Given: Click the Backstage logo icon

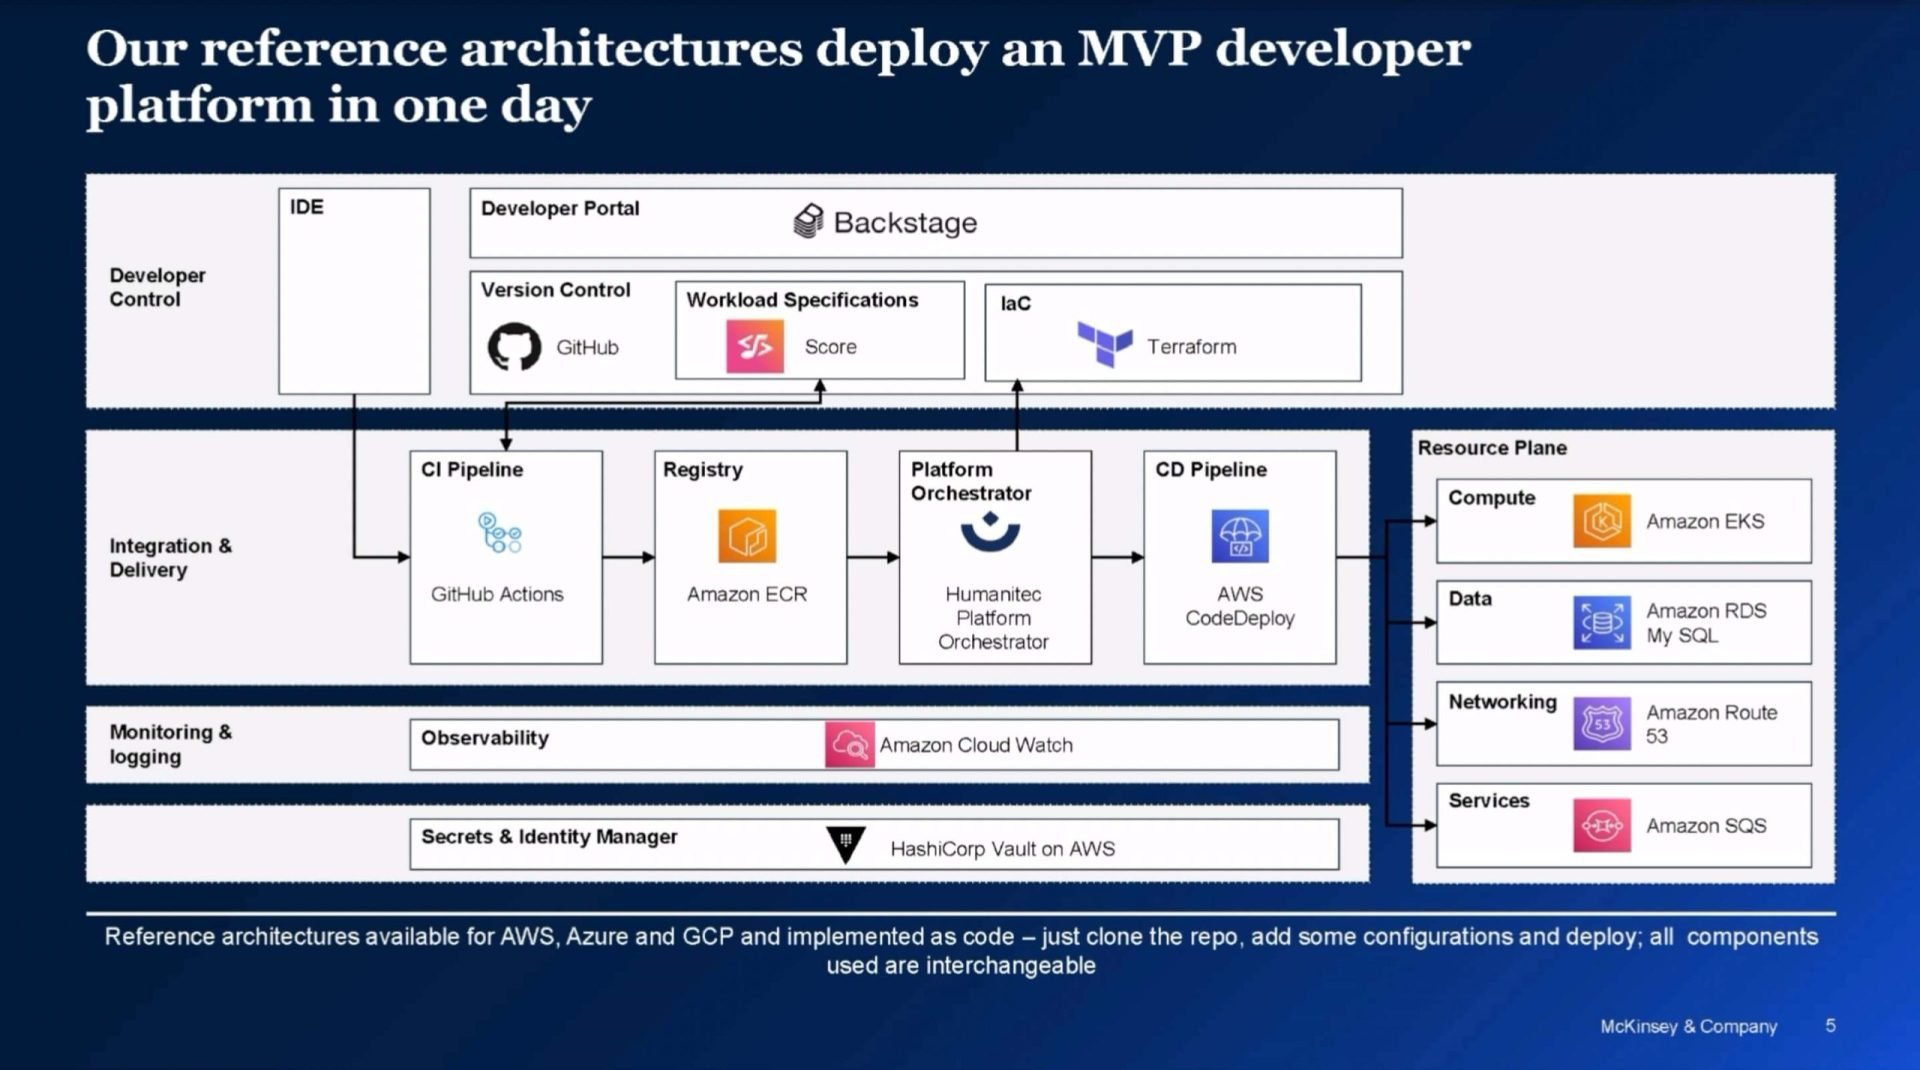Looking at the screenshot, I should click(808, 221).
